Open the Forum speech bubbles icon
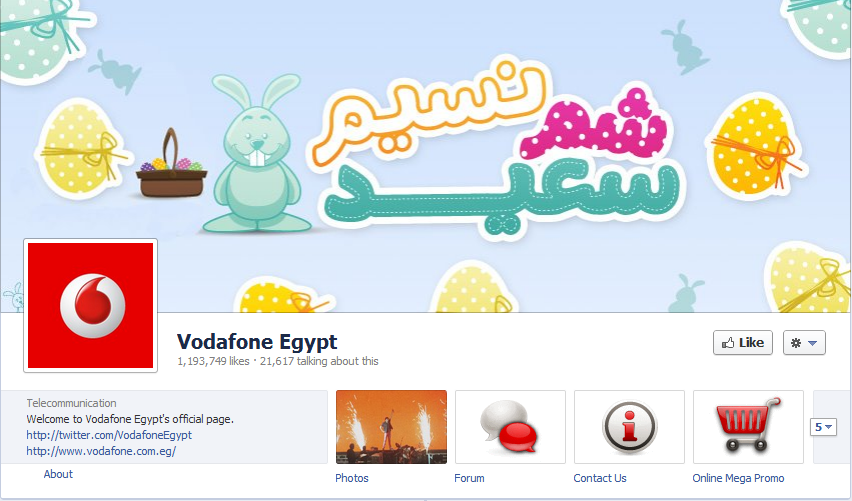Image resolution: width=852 pixels, height=501 pixels. pyautogui.click(x=510, y=427)
